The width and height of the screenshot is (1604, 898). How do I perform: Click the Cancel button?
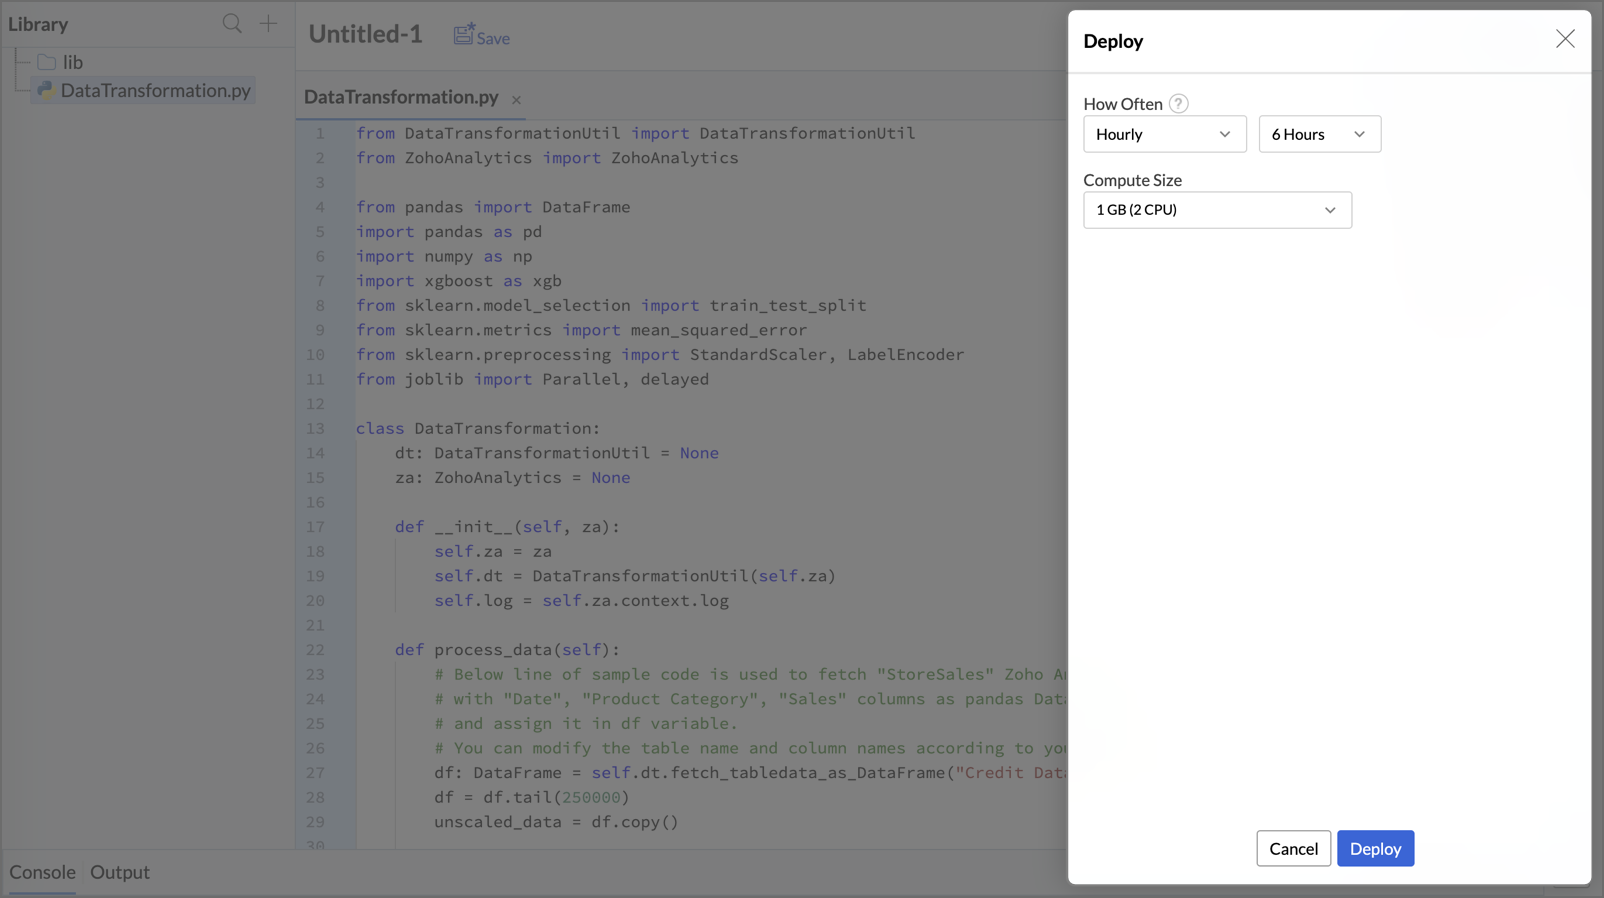click(x=1294, y=848)
